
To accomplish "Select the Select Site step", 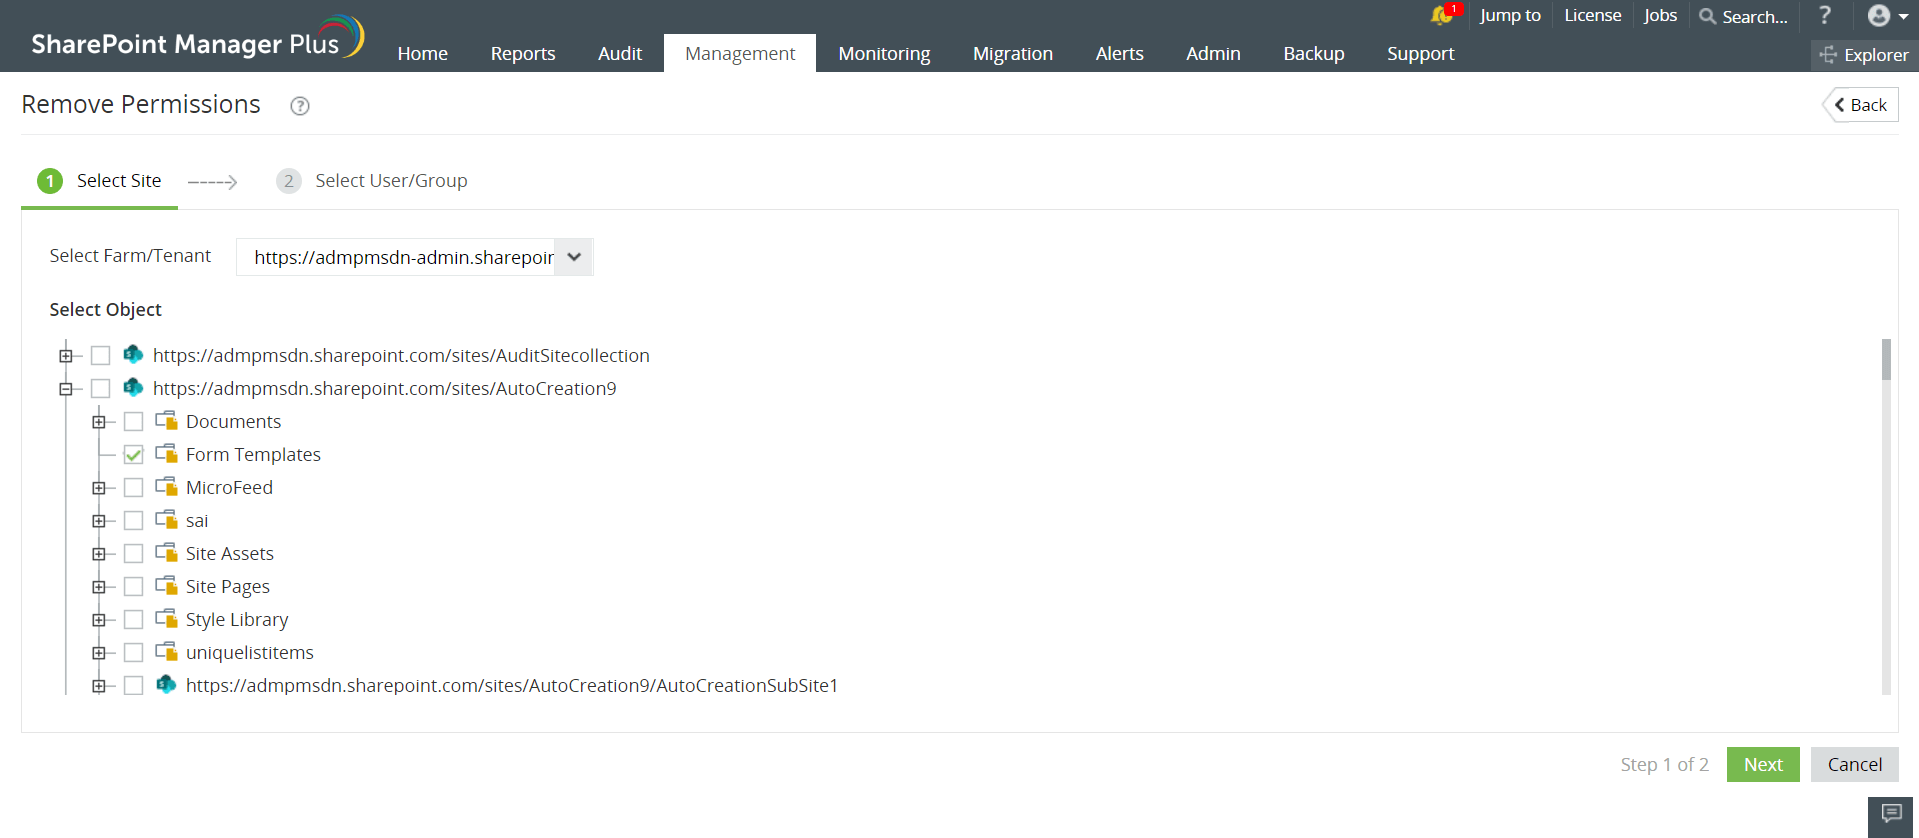I will pos(99,181).
